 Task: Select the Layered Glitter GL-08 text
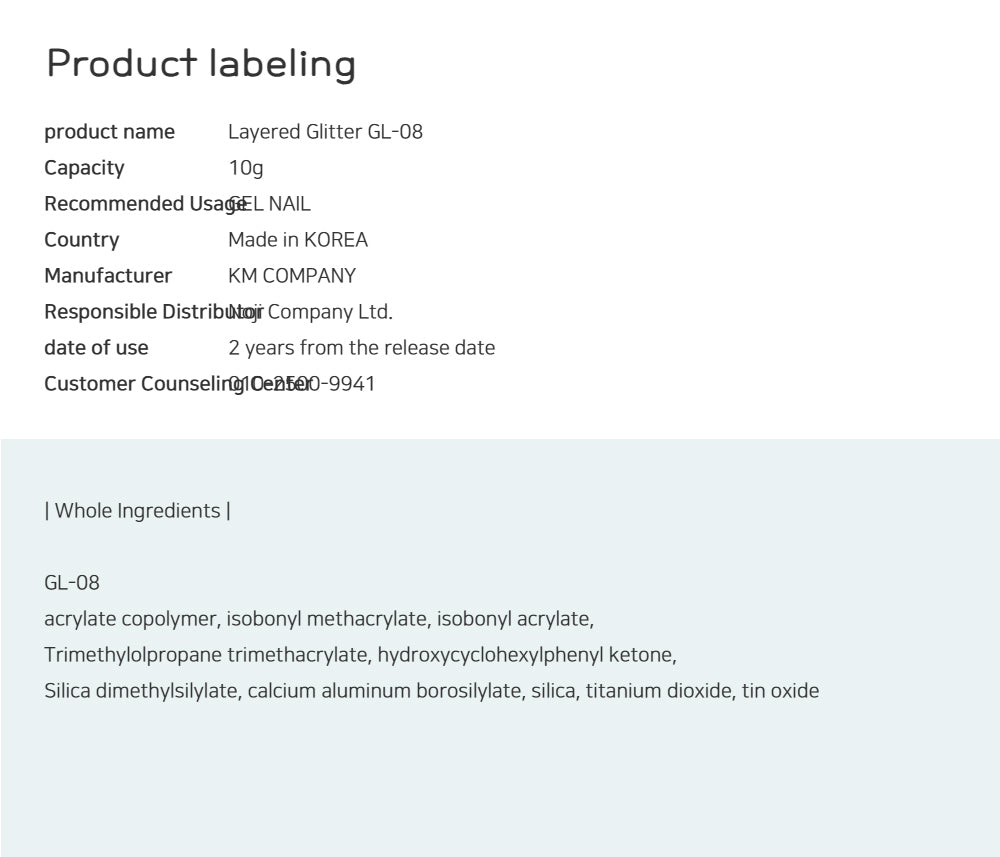pos(325,132)
